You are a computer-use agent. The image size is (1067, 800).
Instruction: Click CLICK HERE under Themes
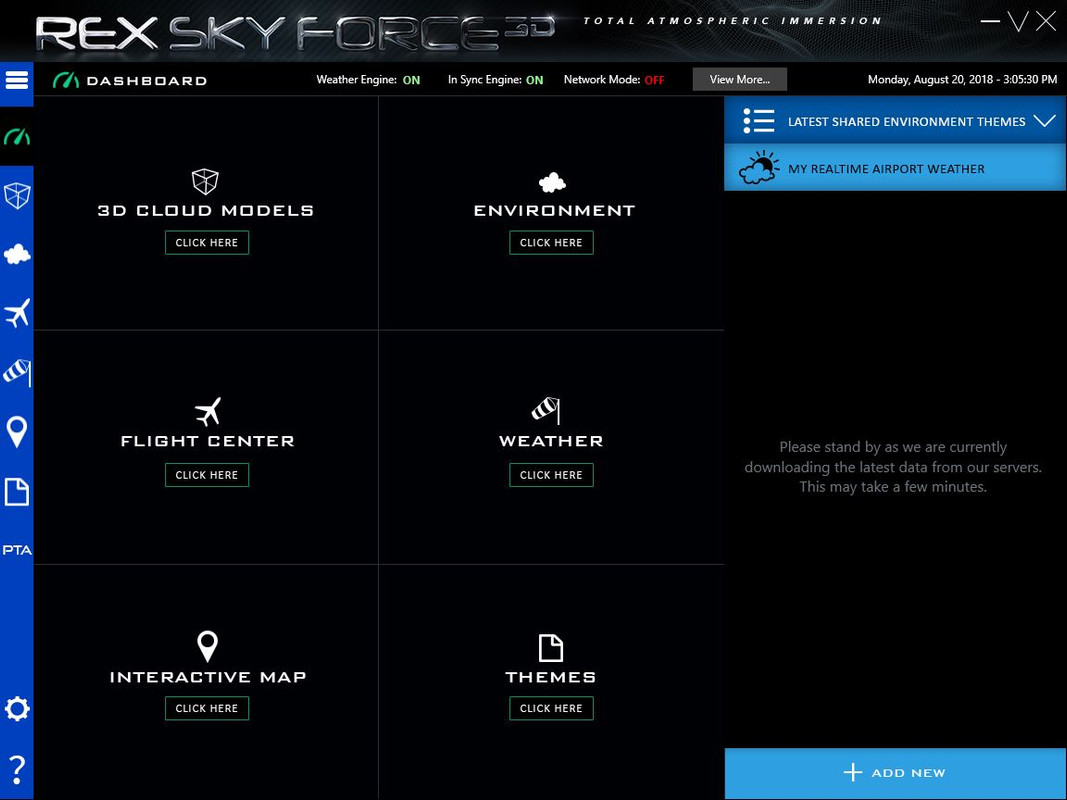point(551,708)
